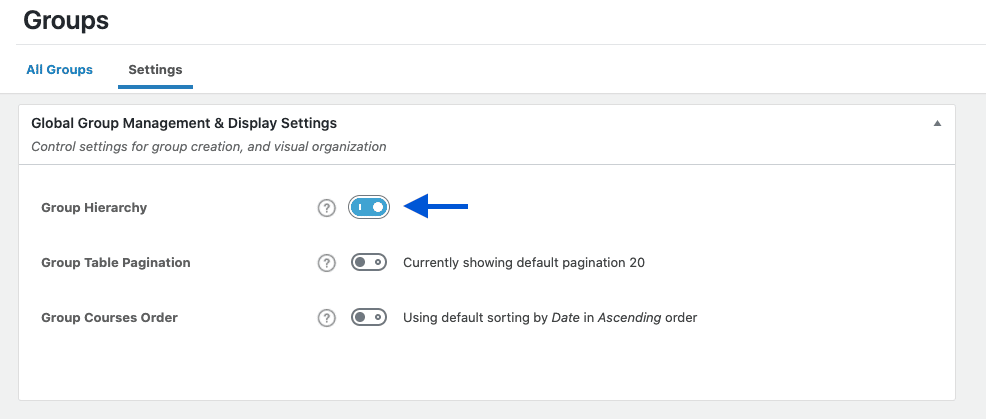986x419 pixels.
Task: Enable the Group Courses Order toggle
Action: [369, 317]
